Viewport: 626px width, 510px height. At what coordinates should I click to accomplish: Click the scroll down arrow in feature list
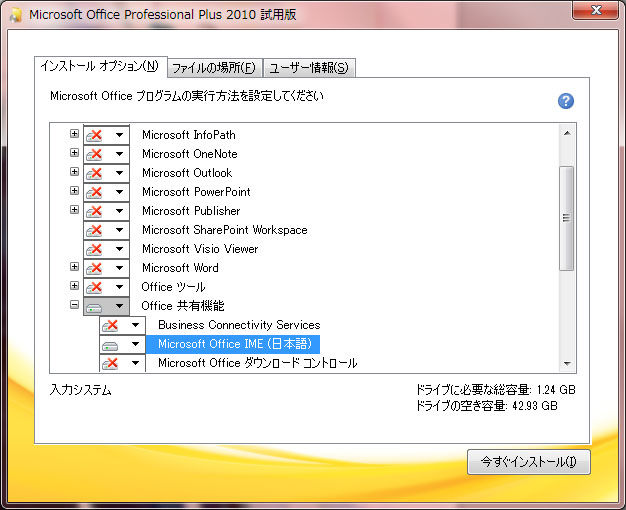click(x=567, y=363)
